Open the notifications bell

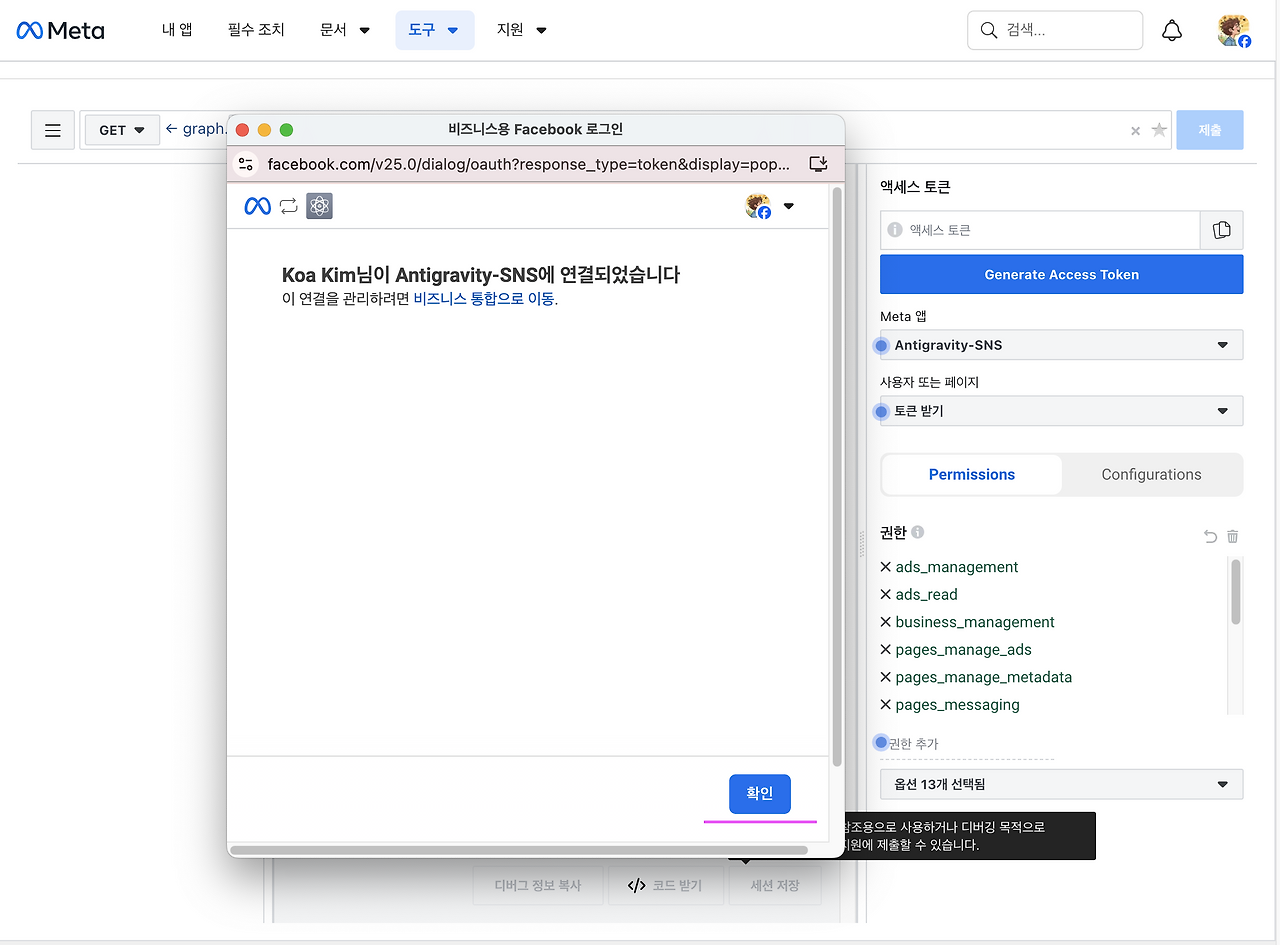pyautogui.click(x=1172, y=31)
